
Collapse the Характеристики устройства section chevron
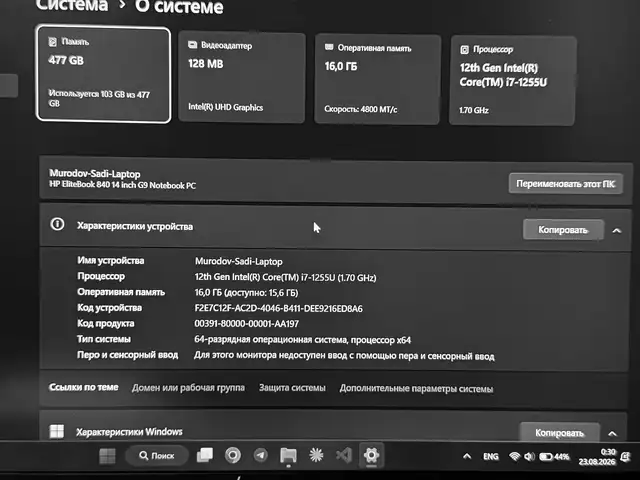click(x=617, y=231)
